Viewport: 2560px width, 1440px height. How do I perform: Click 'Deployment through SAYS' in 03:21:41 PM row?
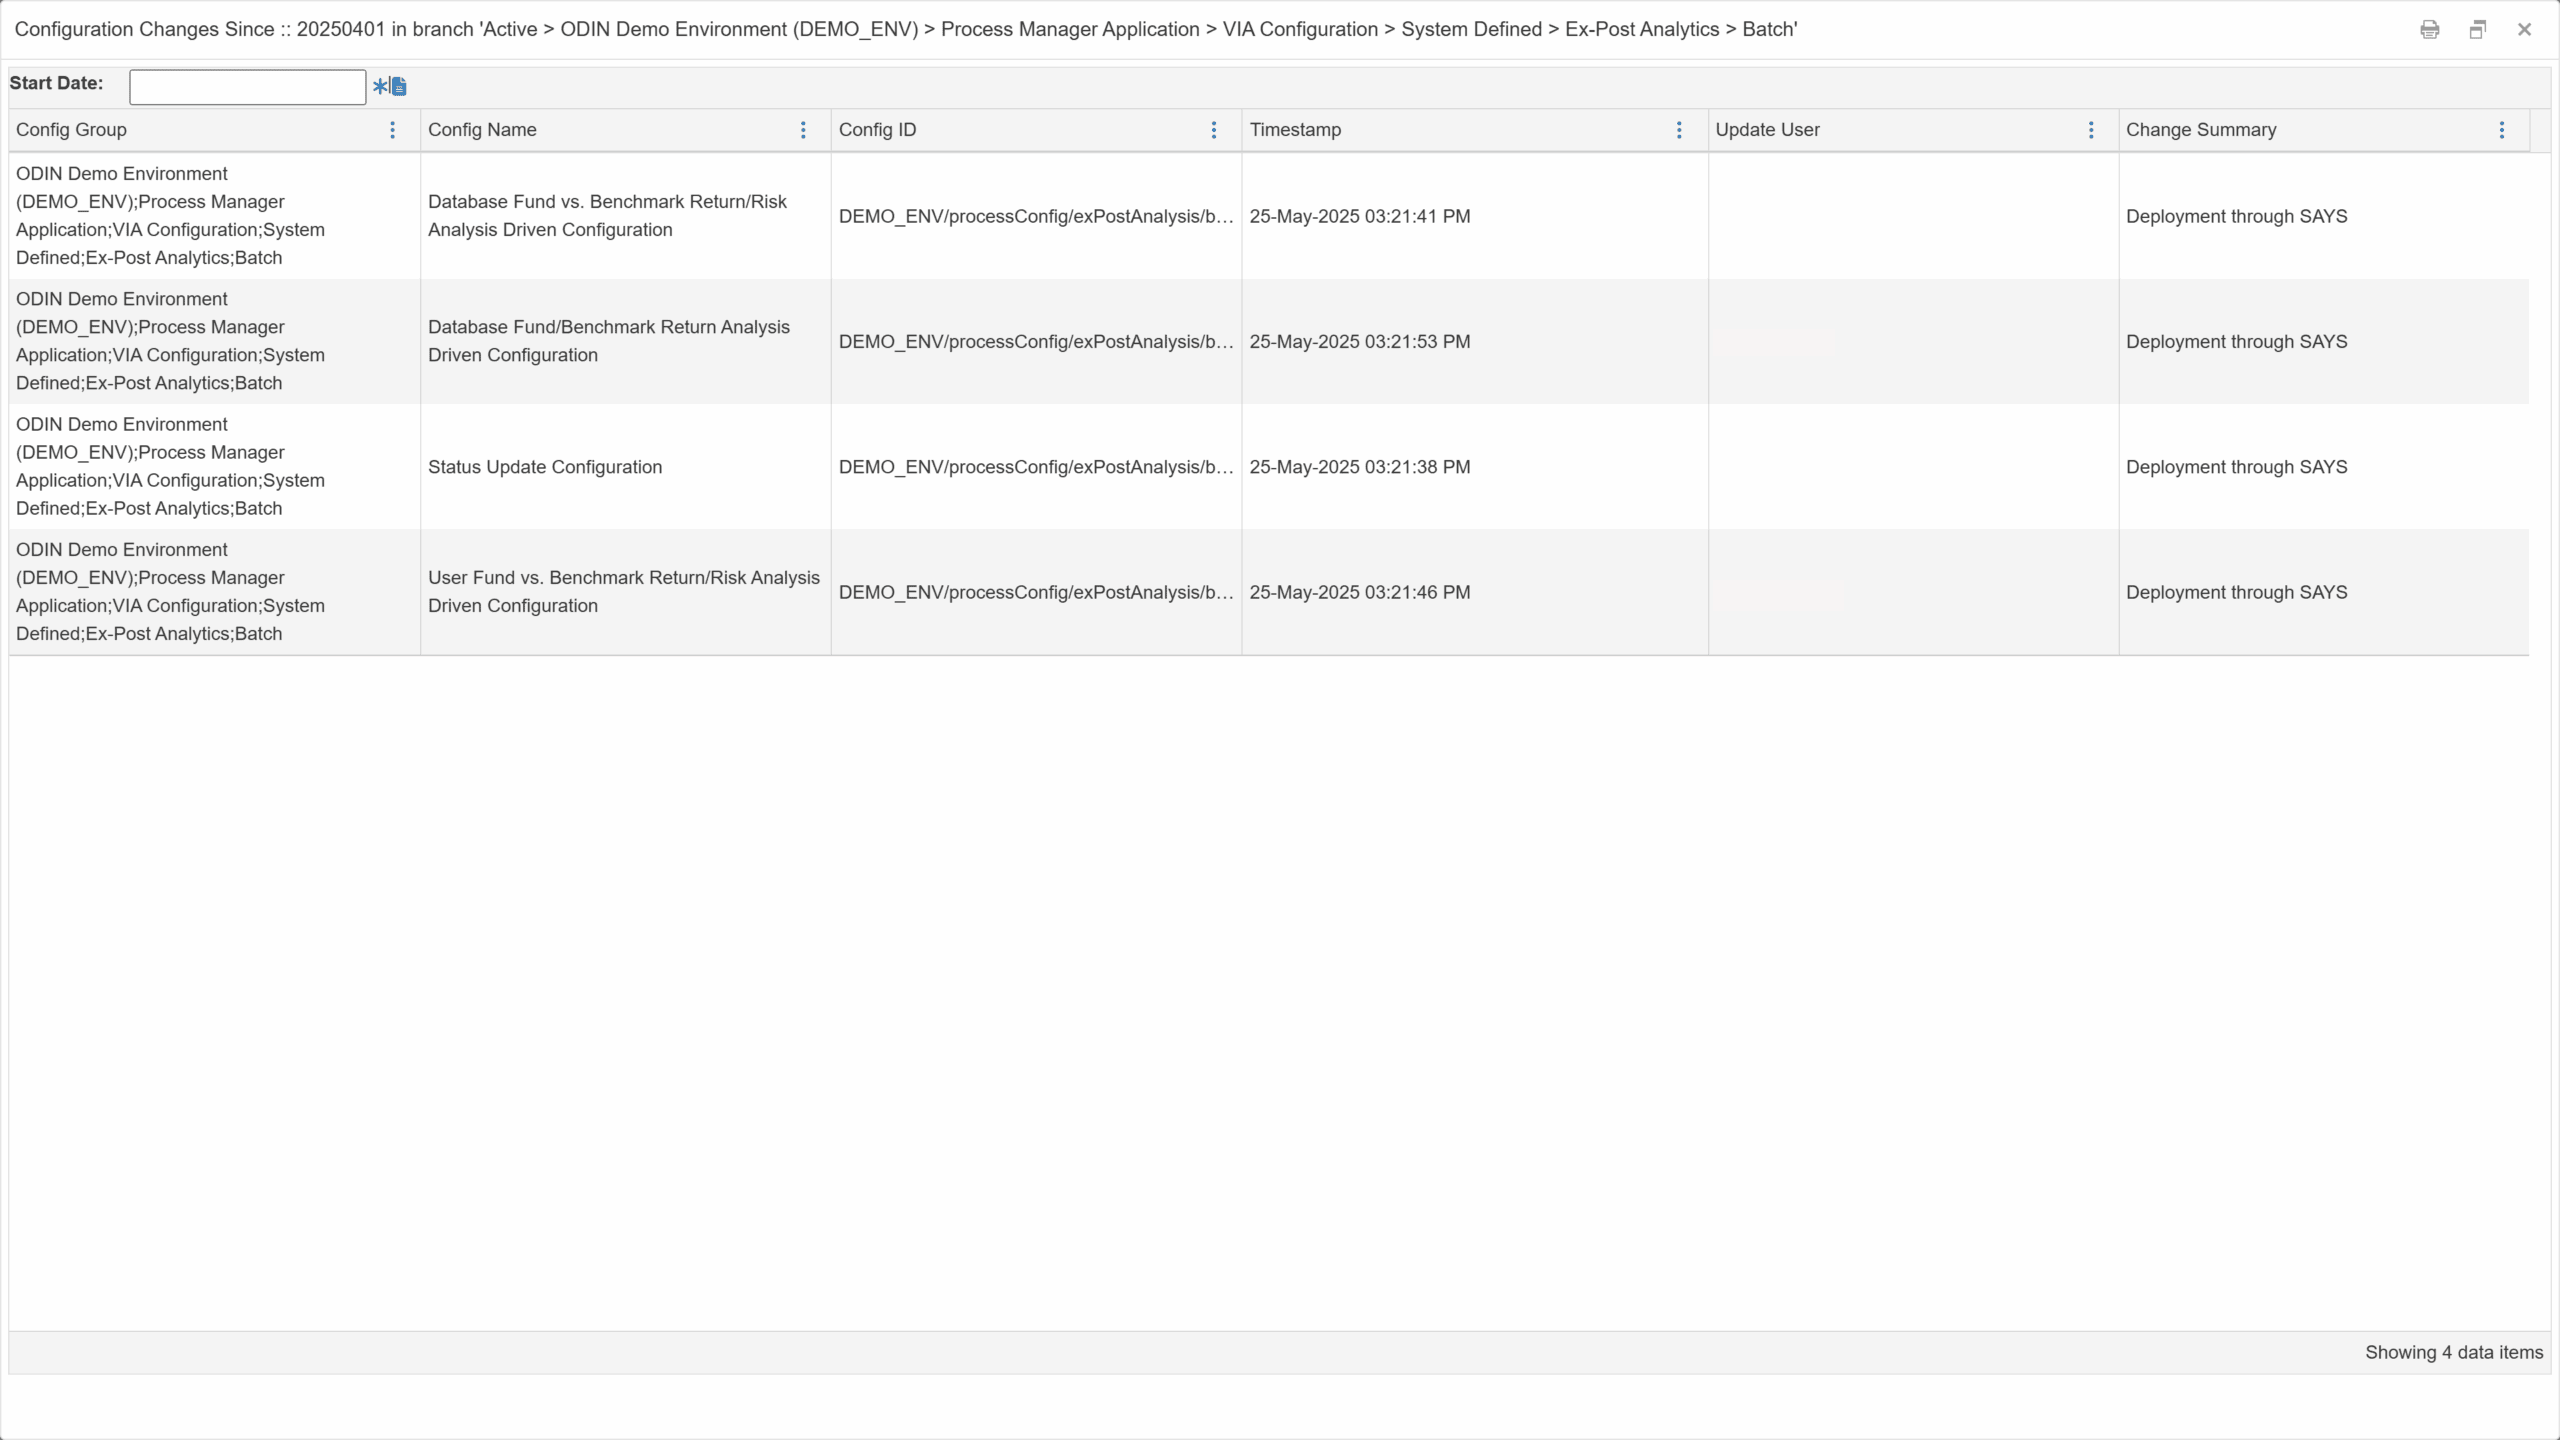[2237, 216]
